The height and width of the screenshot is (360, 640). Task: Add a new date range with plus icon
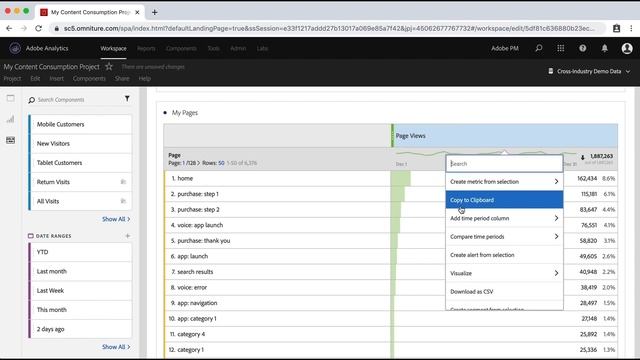[127, 236]
